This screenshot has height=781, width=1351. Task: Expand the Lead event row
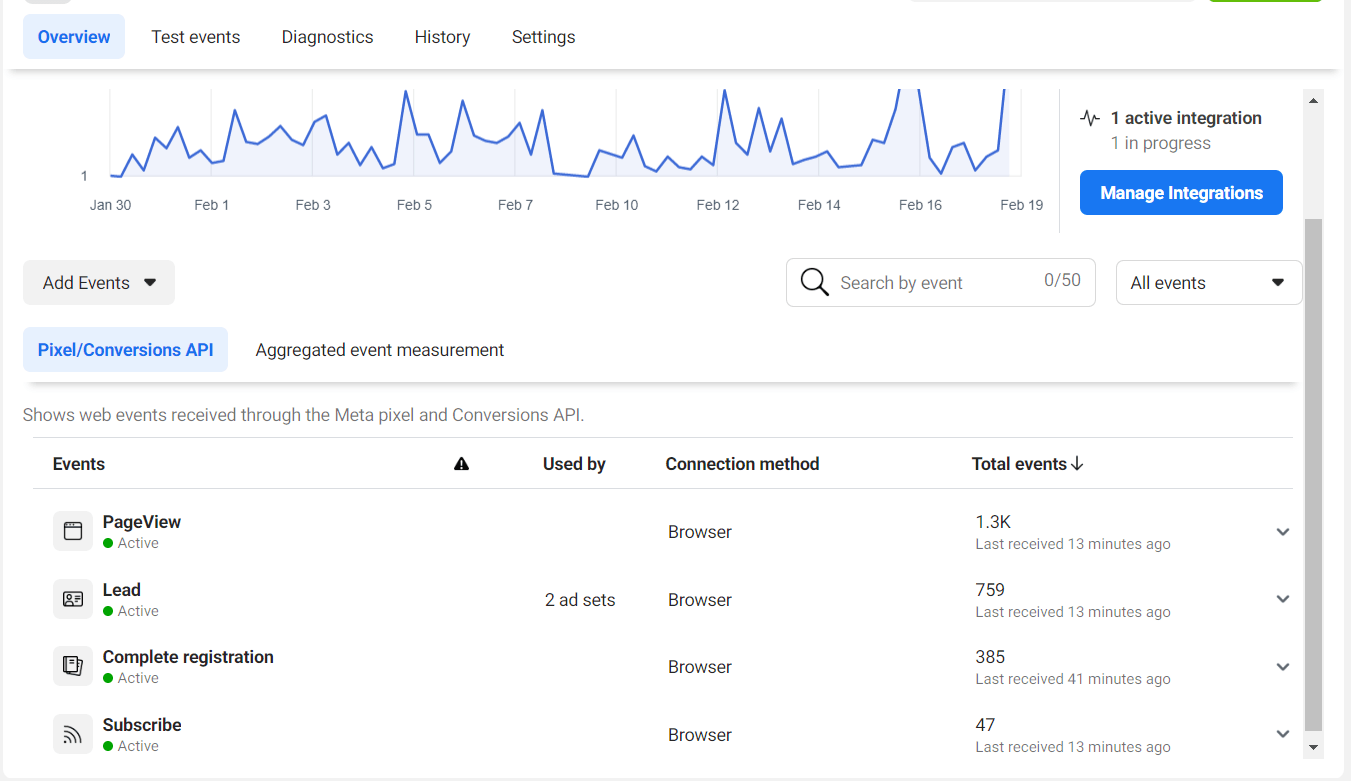pos(1283,599)
